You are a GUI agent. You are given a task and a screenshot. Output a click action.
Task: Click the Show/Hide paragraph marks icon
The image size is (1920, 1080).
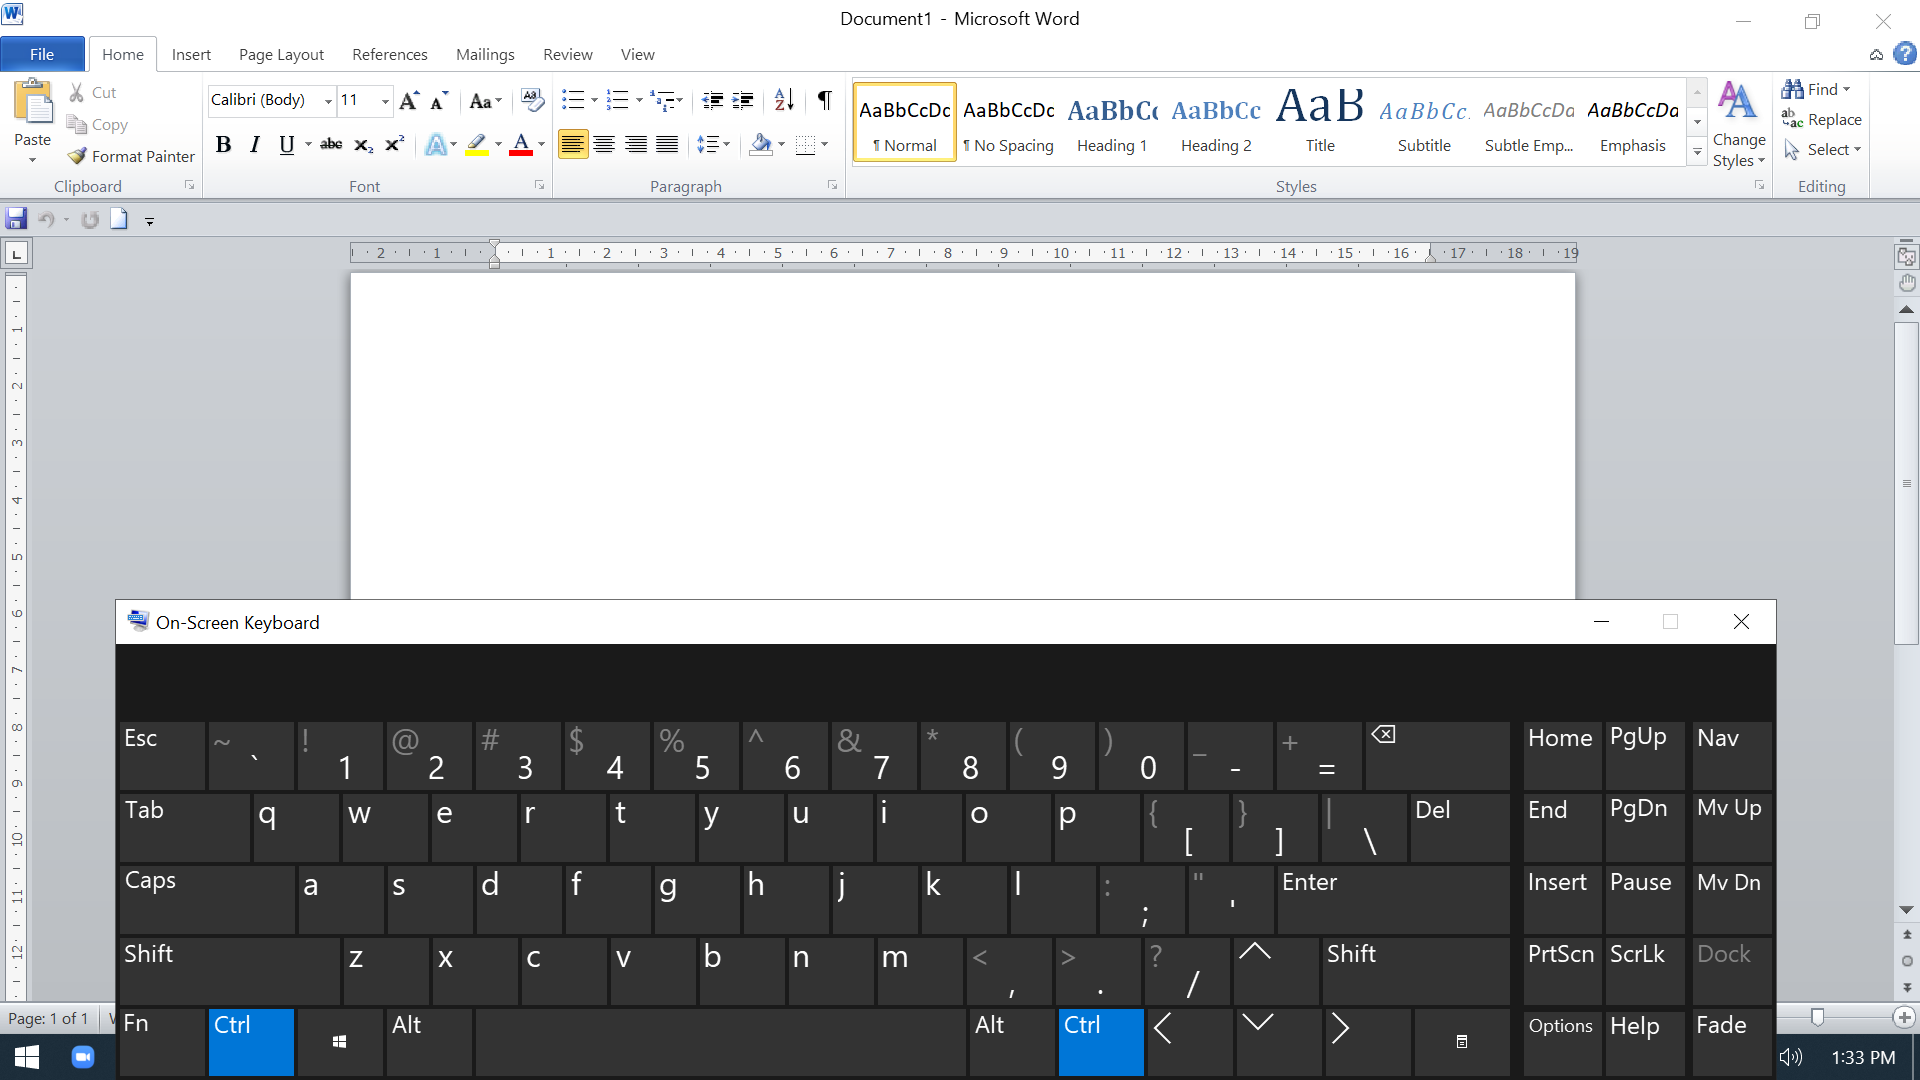coord(824,100)
